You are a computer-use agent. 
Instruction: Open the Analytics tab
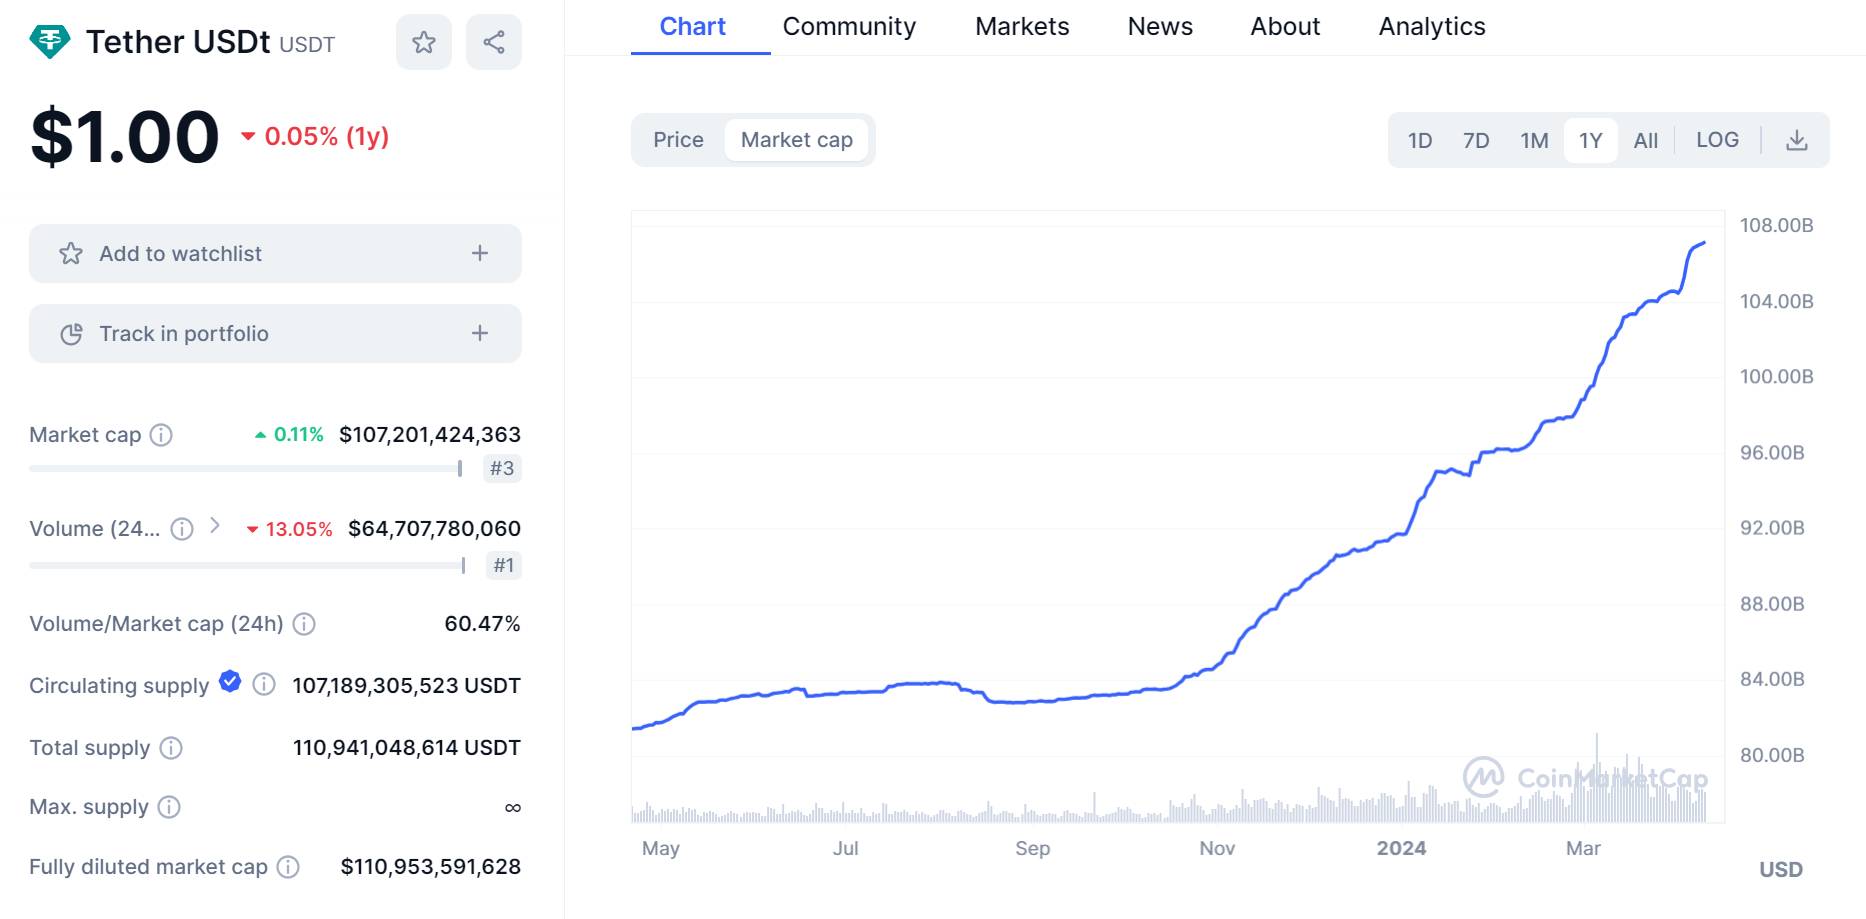(x=1432, y=27)
